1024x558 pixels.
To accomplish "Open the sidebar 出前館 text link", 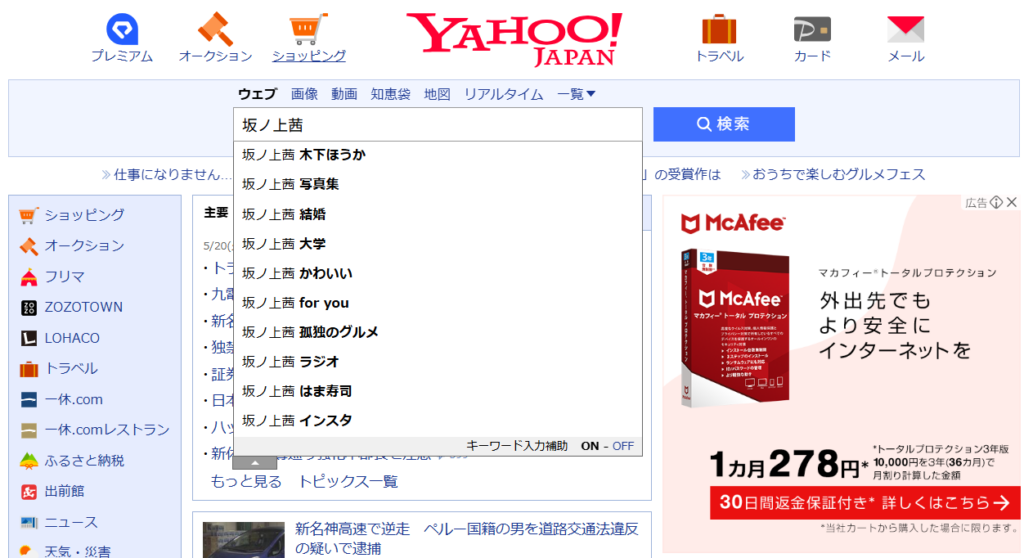I will point(64,492).
